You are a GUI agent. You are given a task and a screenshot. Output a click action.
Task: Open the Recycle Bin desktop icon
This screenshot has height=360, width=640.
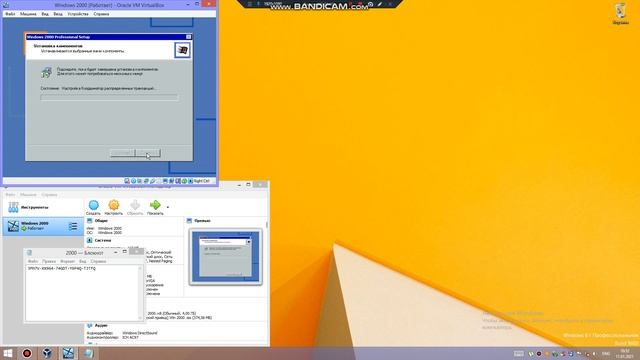point(620,14)
